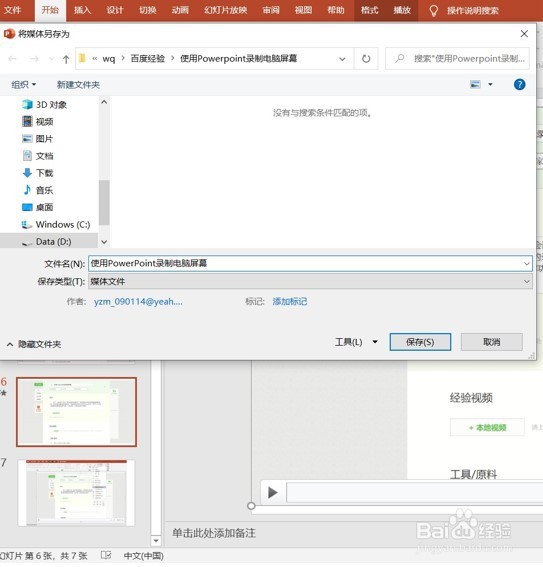The height and width of the screenshot is (567, 543).
Task: Click wq in the address path
Action: click(108, 59)
